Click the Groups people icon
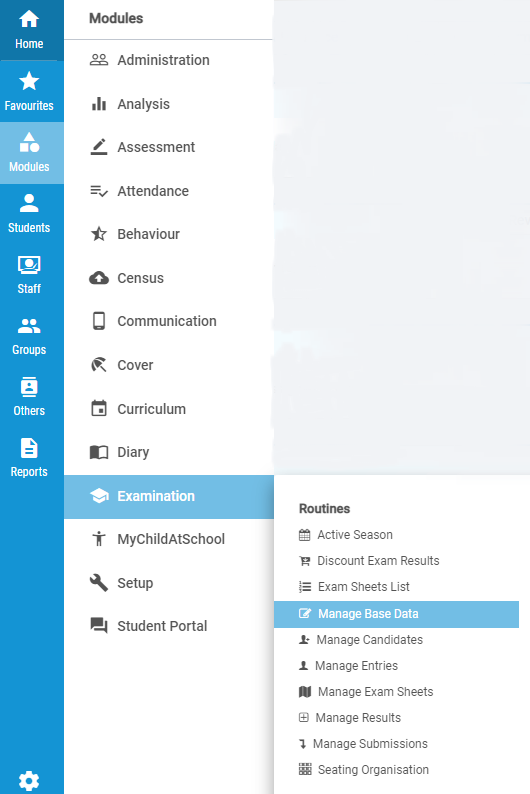530x794 pixels. 29,326
